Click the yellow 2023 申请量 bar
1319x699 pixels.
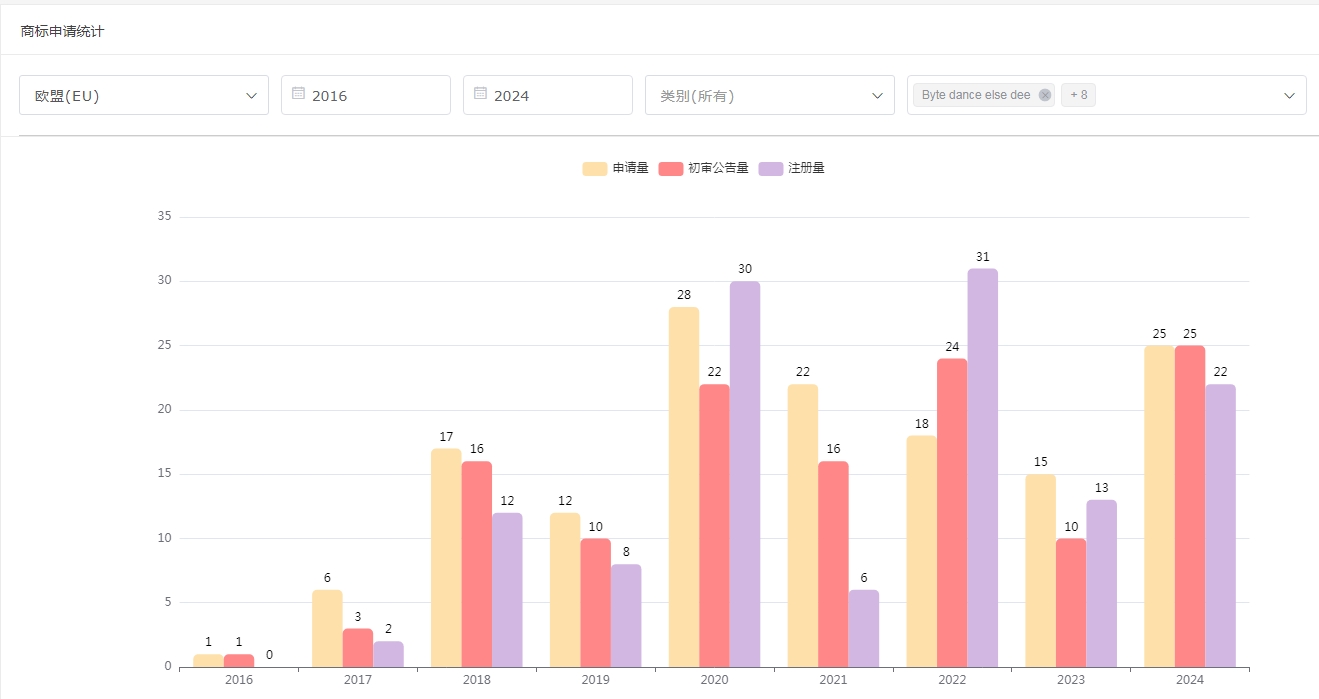[1040, 570]
